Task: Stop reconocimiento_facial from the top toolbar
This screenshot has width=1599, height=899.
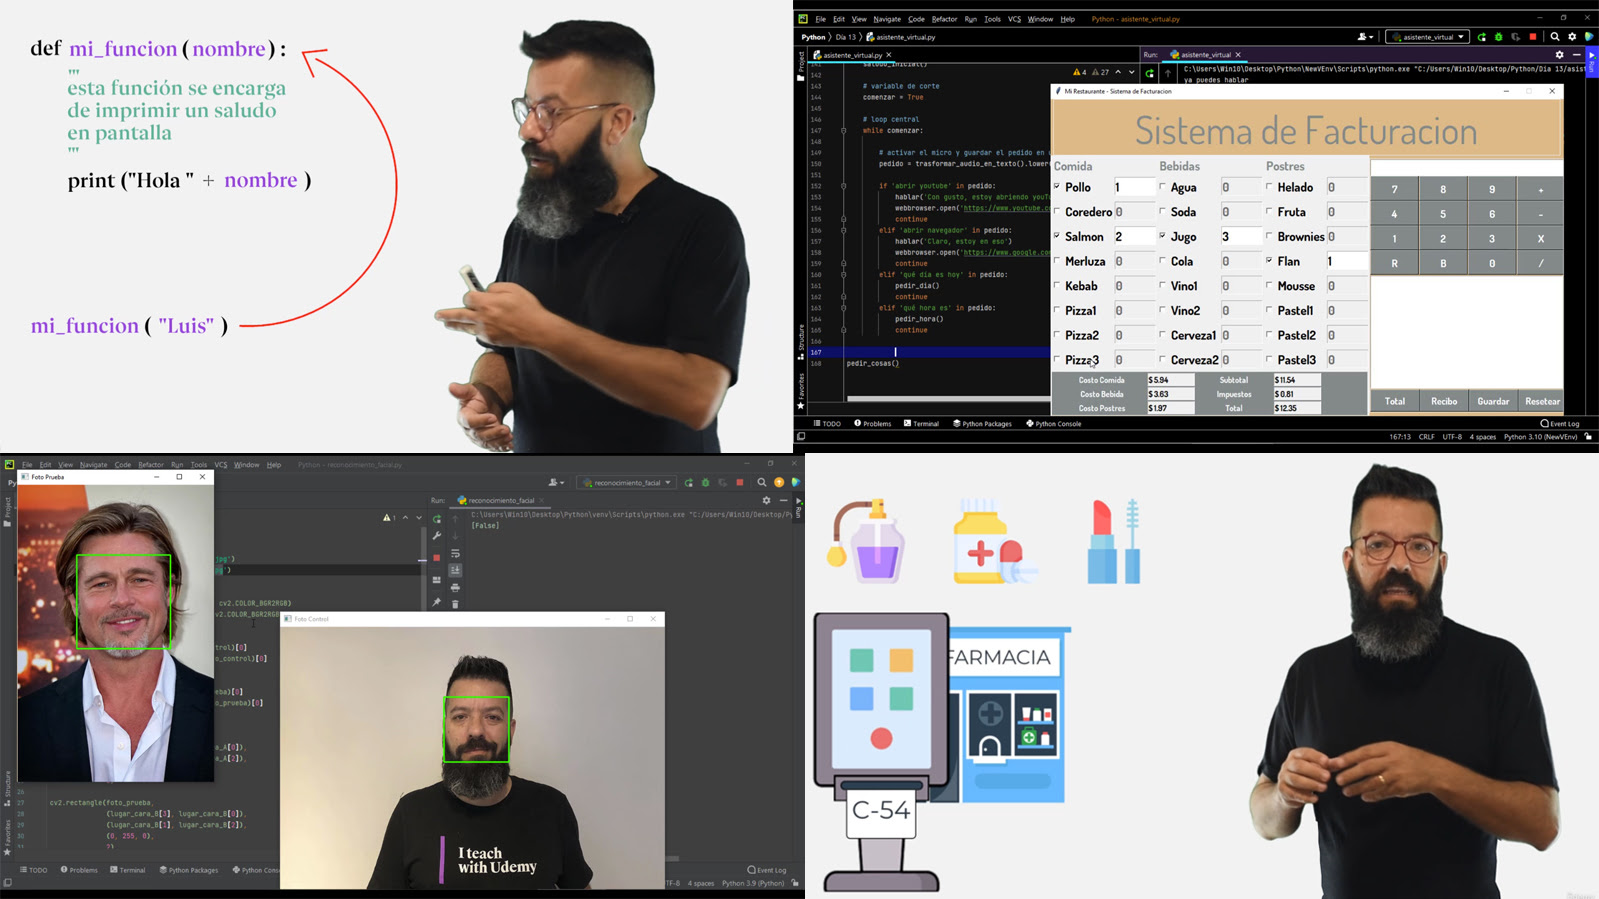Action: click(740, 483)
